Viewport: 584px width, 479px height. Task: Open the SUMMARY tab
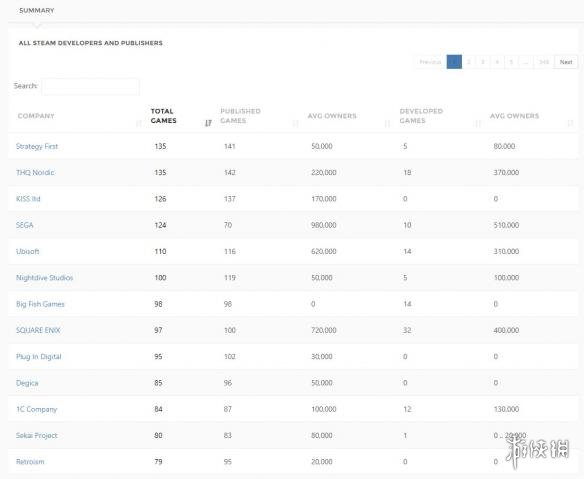point(36,10)
